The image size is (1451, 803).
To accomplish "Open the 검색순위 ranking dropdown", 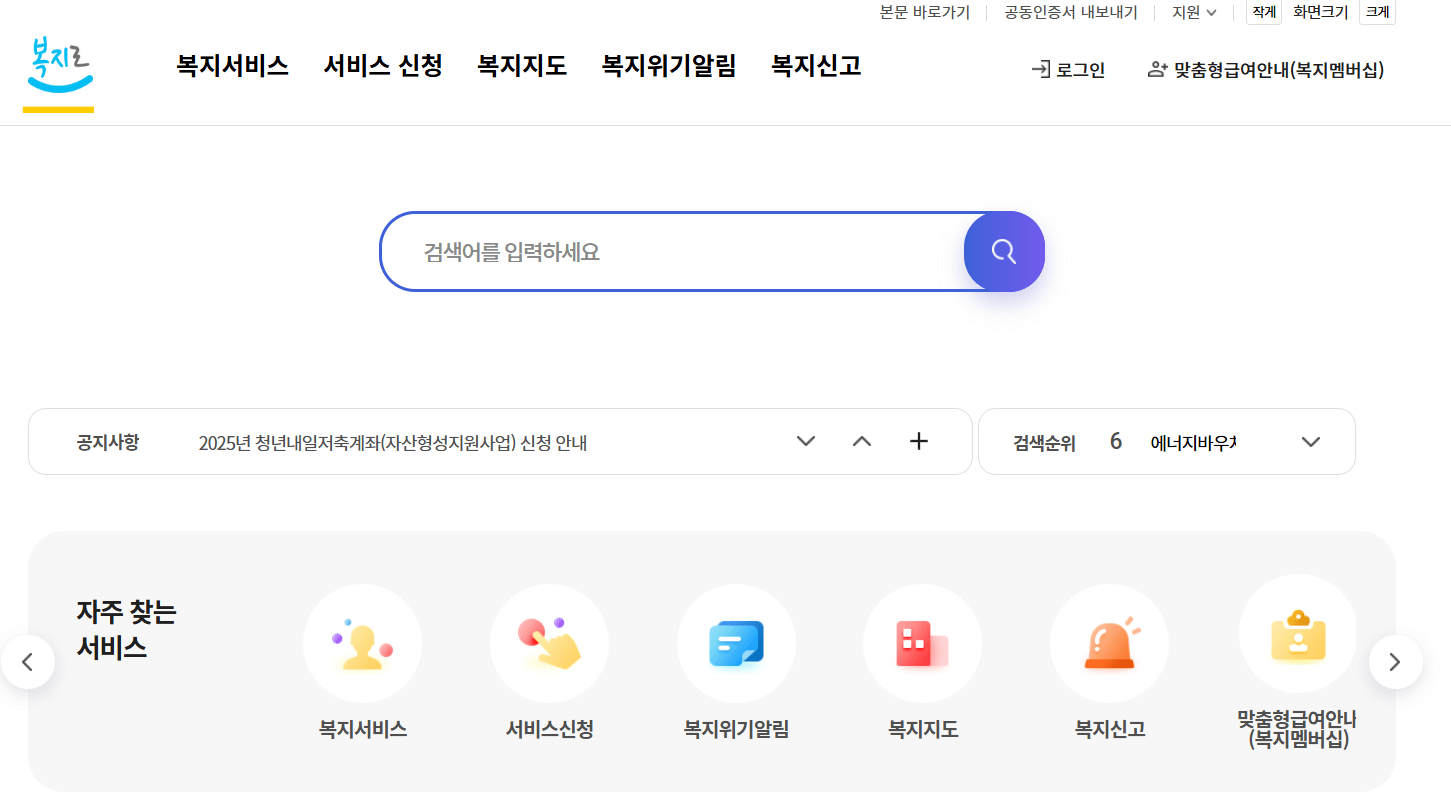I will (1311, 441).
